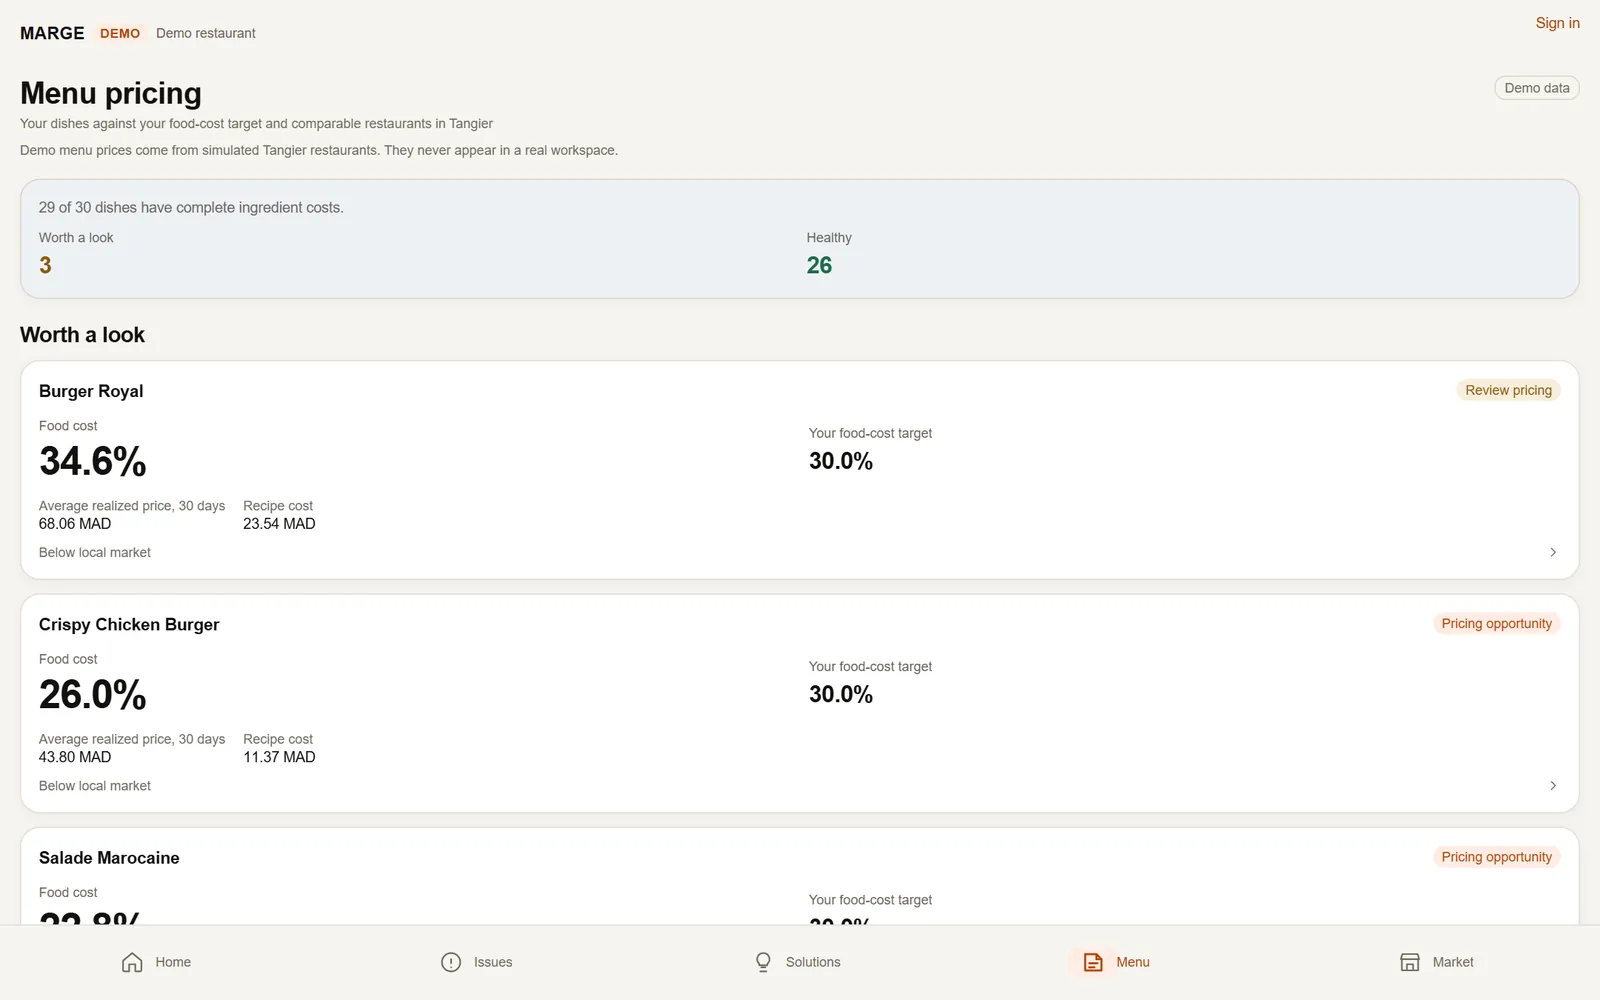Click the Sign in link

pos(1558,23)
